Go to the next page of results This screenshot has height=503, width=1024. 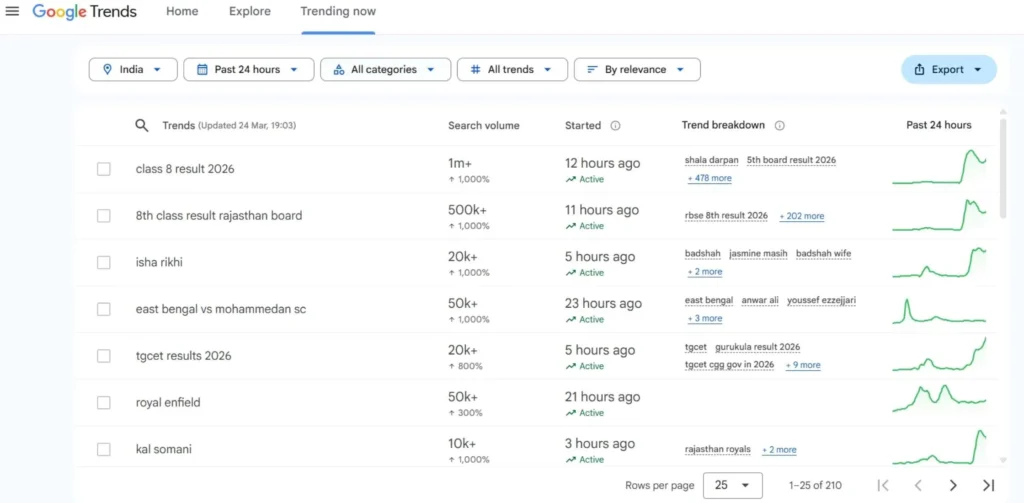click(x=953, y=485)
